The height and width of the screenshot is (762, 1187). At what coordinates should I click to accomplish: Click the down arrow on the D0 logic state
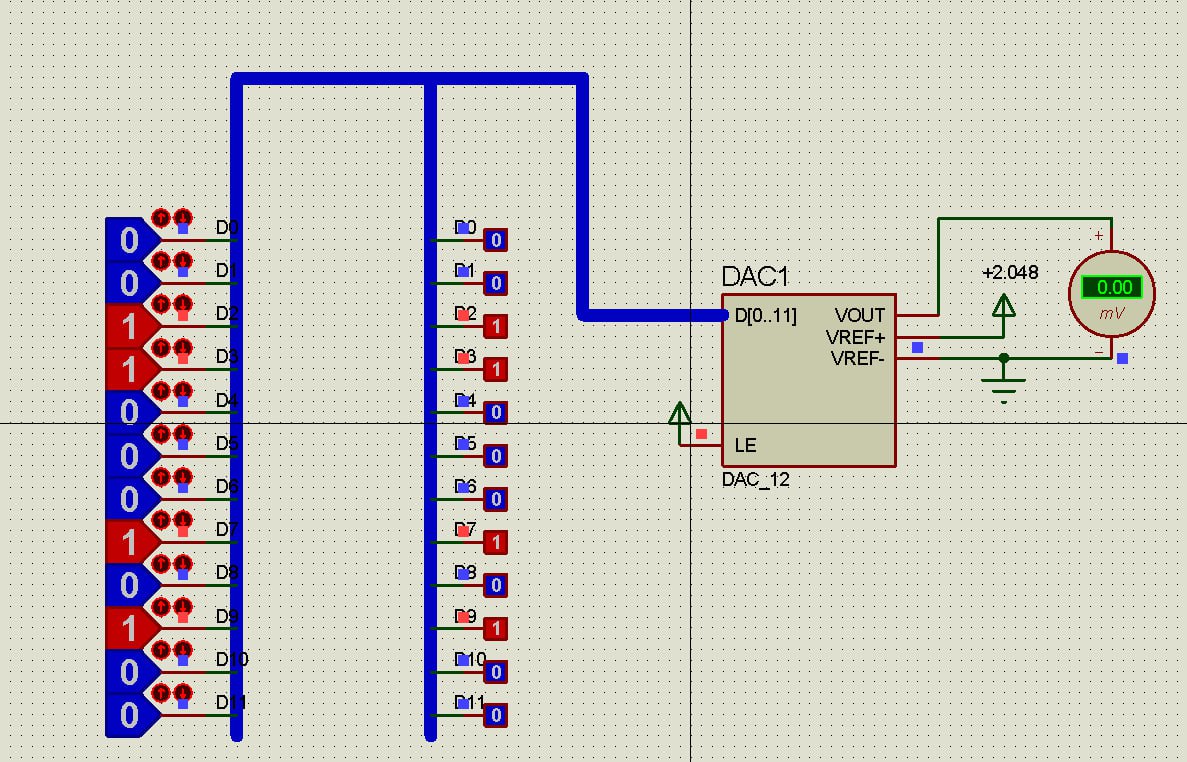[182, 218]
